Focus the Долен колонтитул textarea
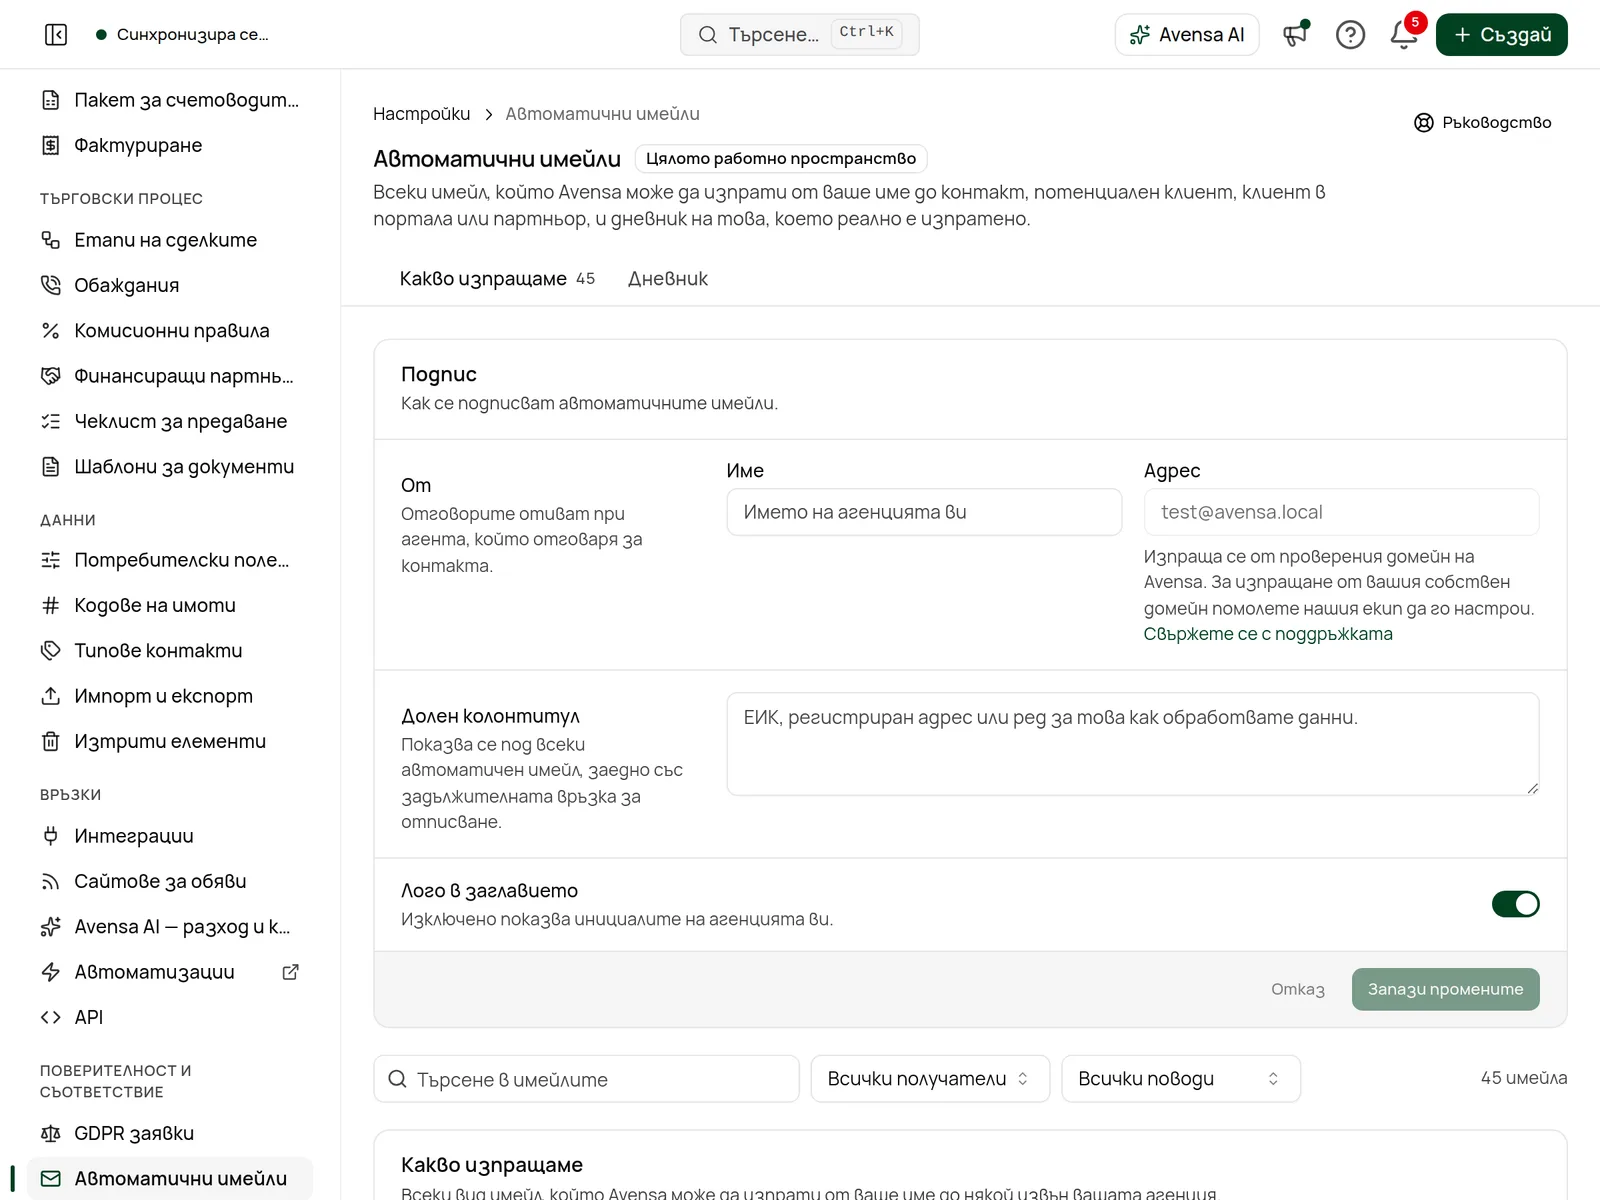Image resolution: width=1600 pixels, height=1200 pixels. (1133, 744)
